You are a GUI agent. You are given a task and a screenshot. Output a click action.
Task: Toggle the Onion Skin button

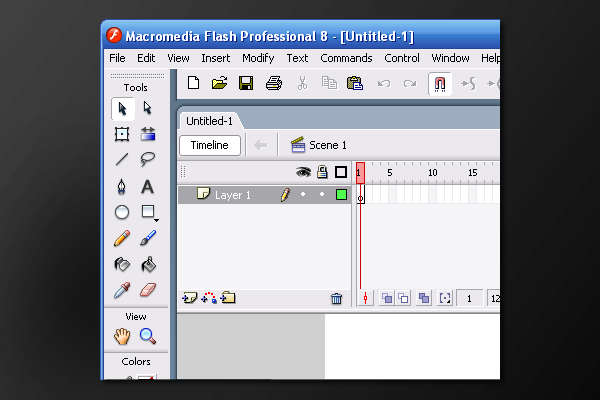[x=387, y=298]
